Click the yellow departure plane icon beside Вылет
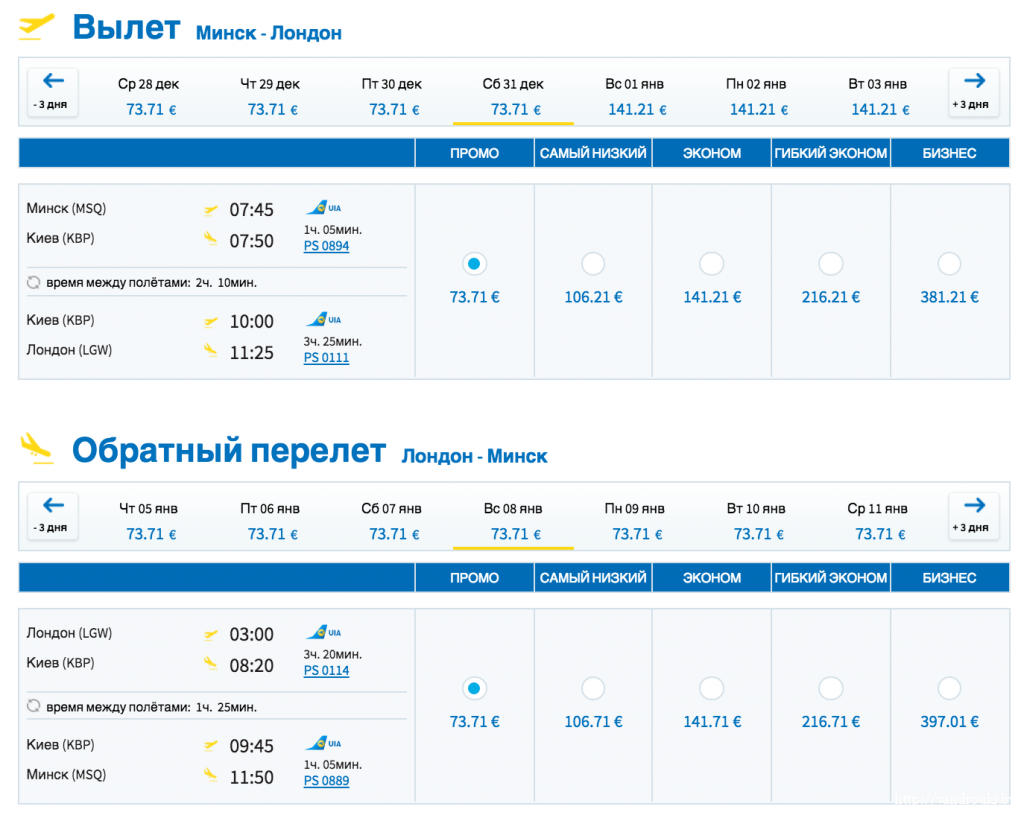The height and width of the screenshot is (815, 1024). (37, 27)
